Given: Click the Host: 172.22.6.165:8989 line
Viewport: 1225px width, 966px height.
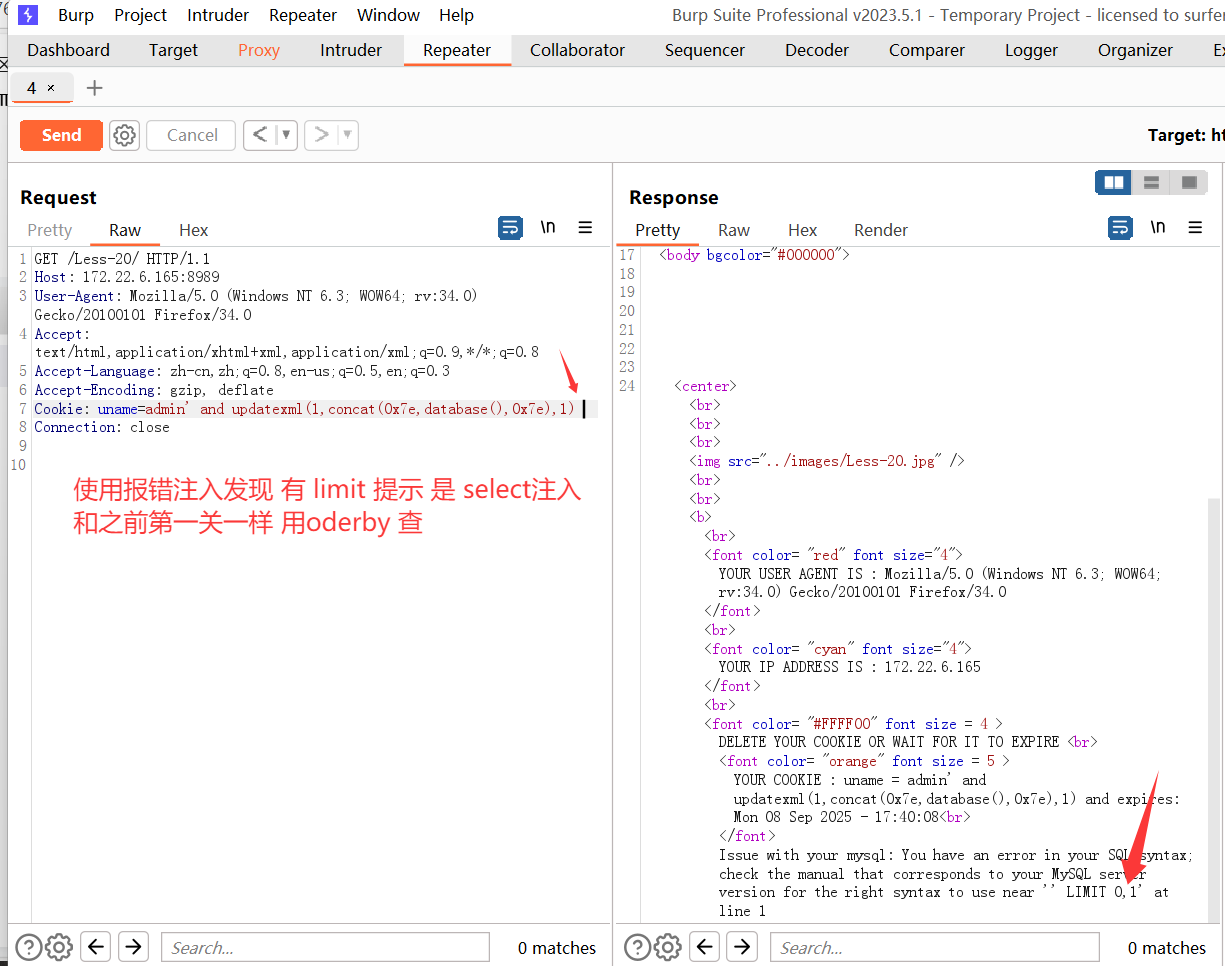Looking at the screenshot, I should 127,277.
